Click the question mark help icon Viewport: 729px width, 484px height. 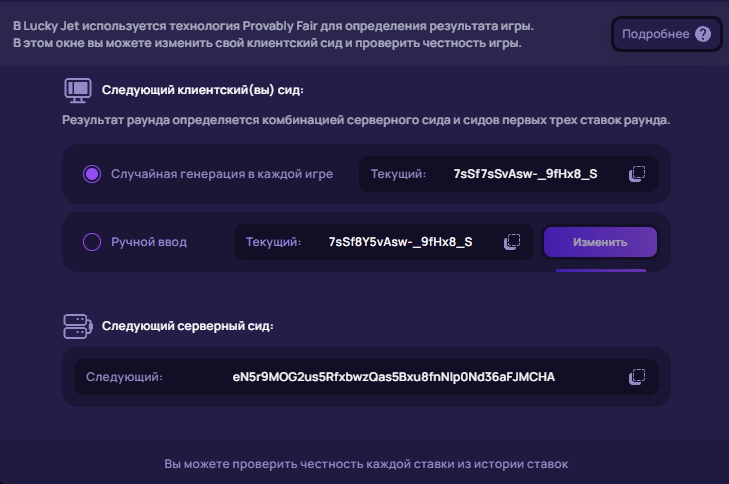(x=703, y=34)
